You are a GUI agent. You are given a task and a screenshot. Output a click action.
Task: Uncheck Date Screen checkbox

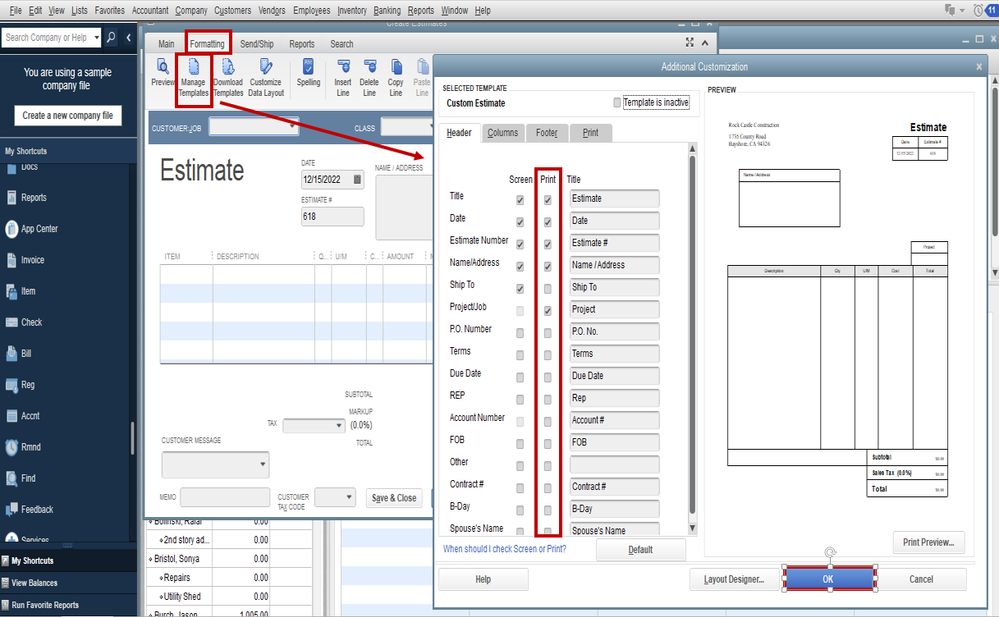click(x=520, y=222)
